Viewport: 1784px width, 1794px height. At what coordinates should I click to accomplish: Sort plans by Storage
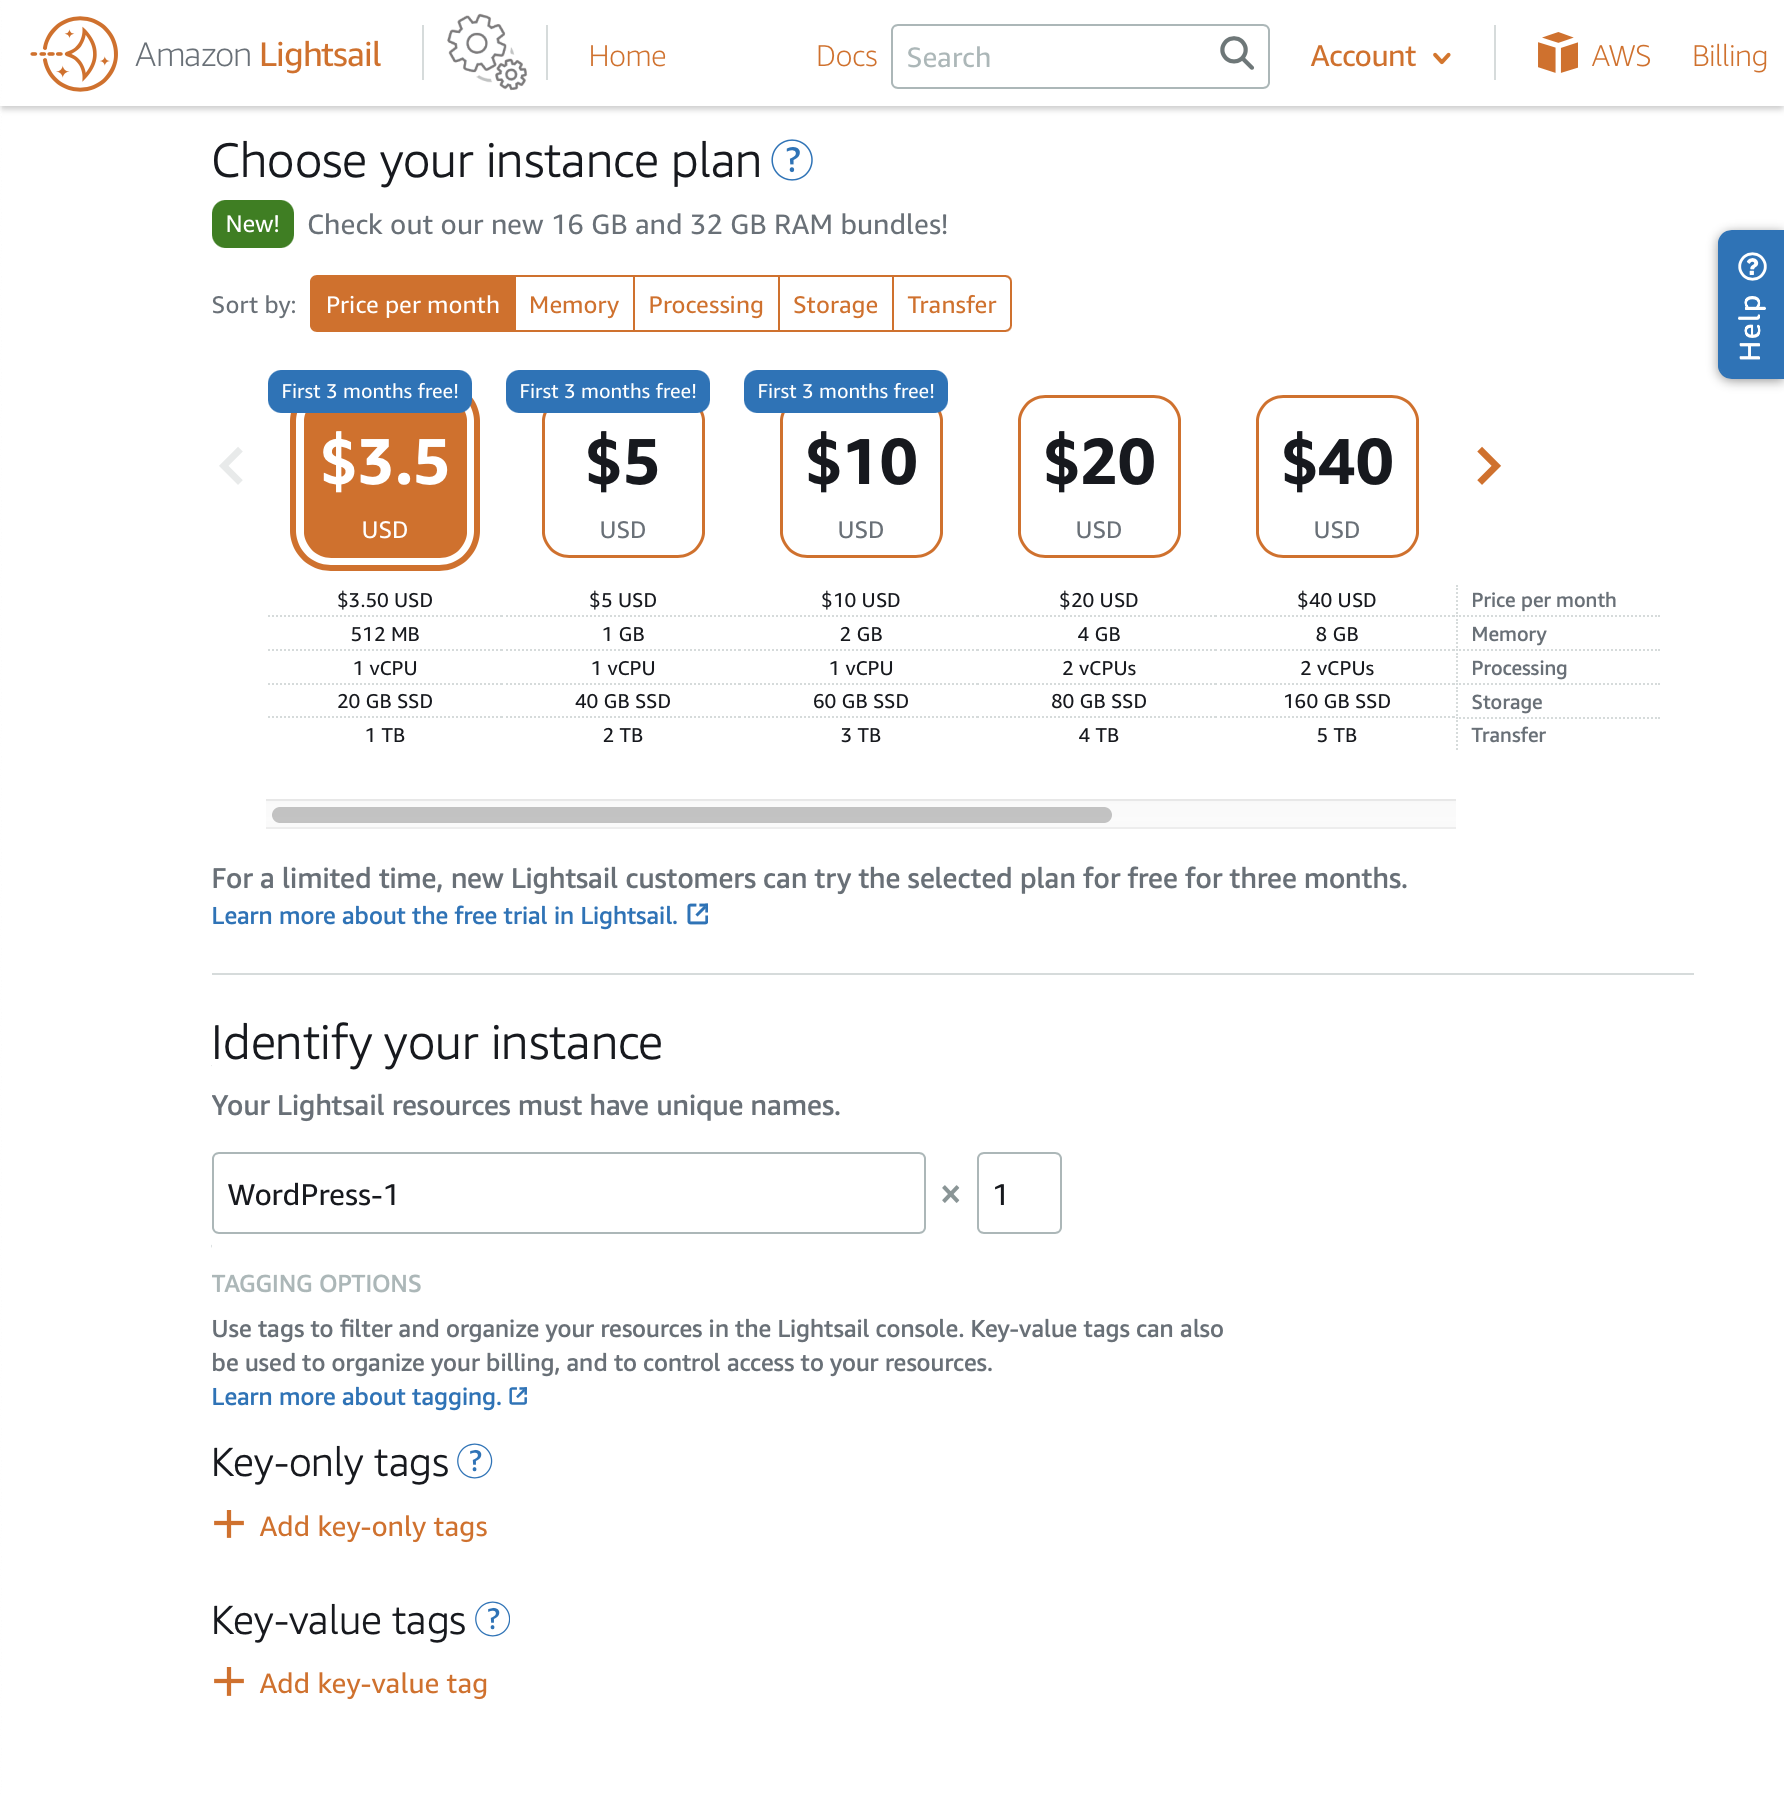pyautogui.click(x=835, y=304)
